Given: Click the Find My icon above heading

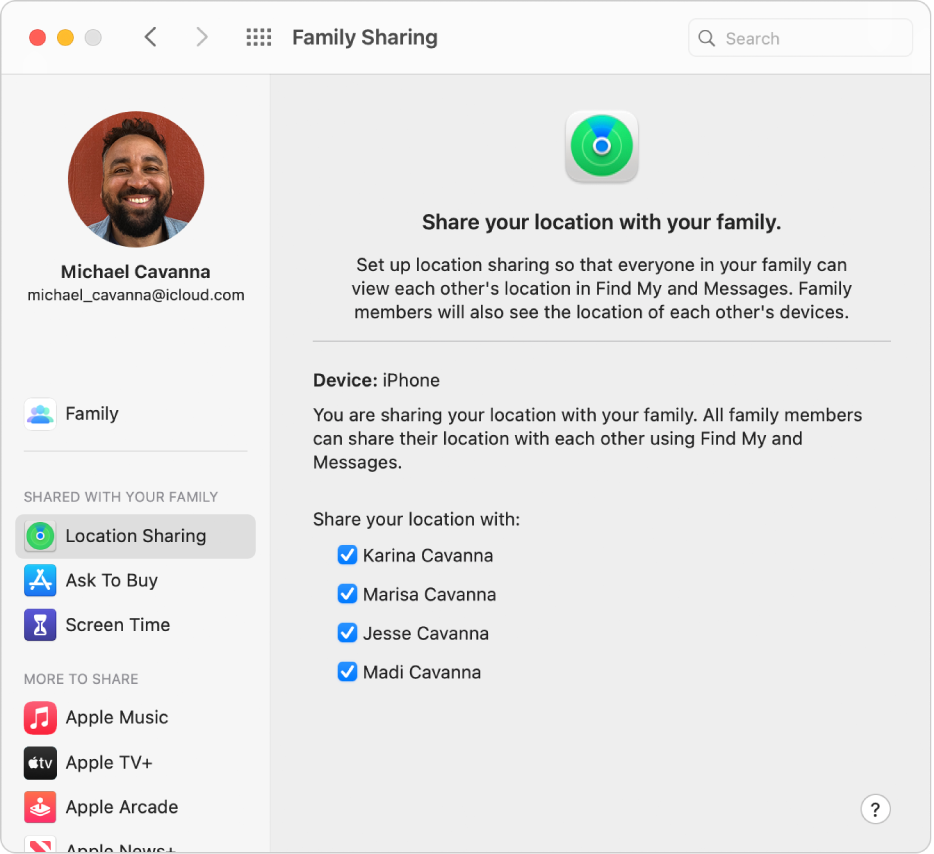Looking at the screenshot, I should coord(602,147).
